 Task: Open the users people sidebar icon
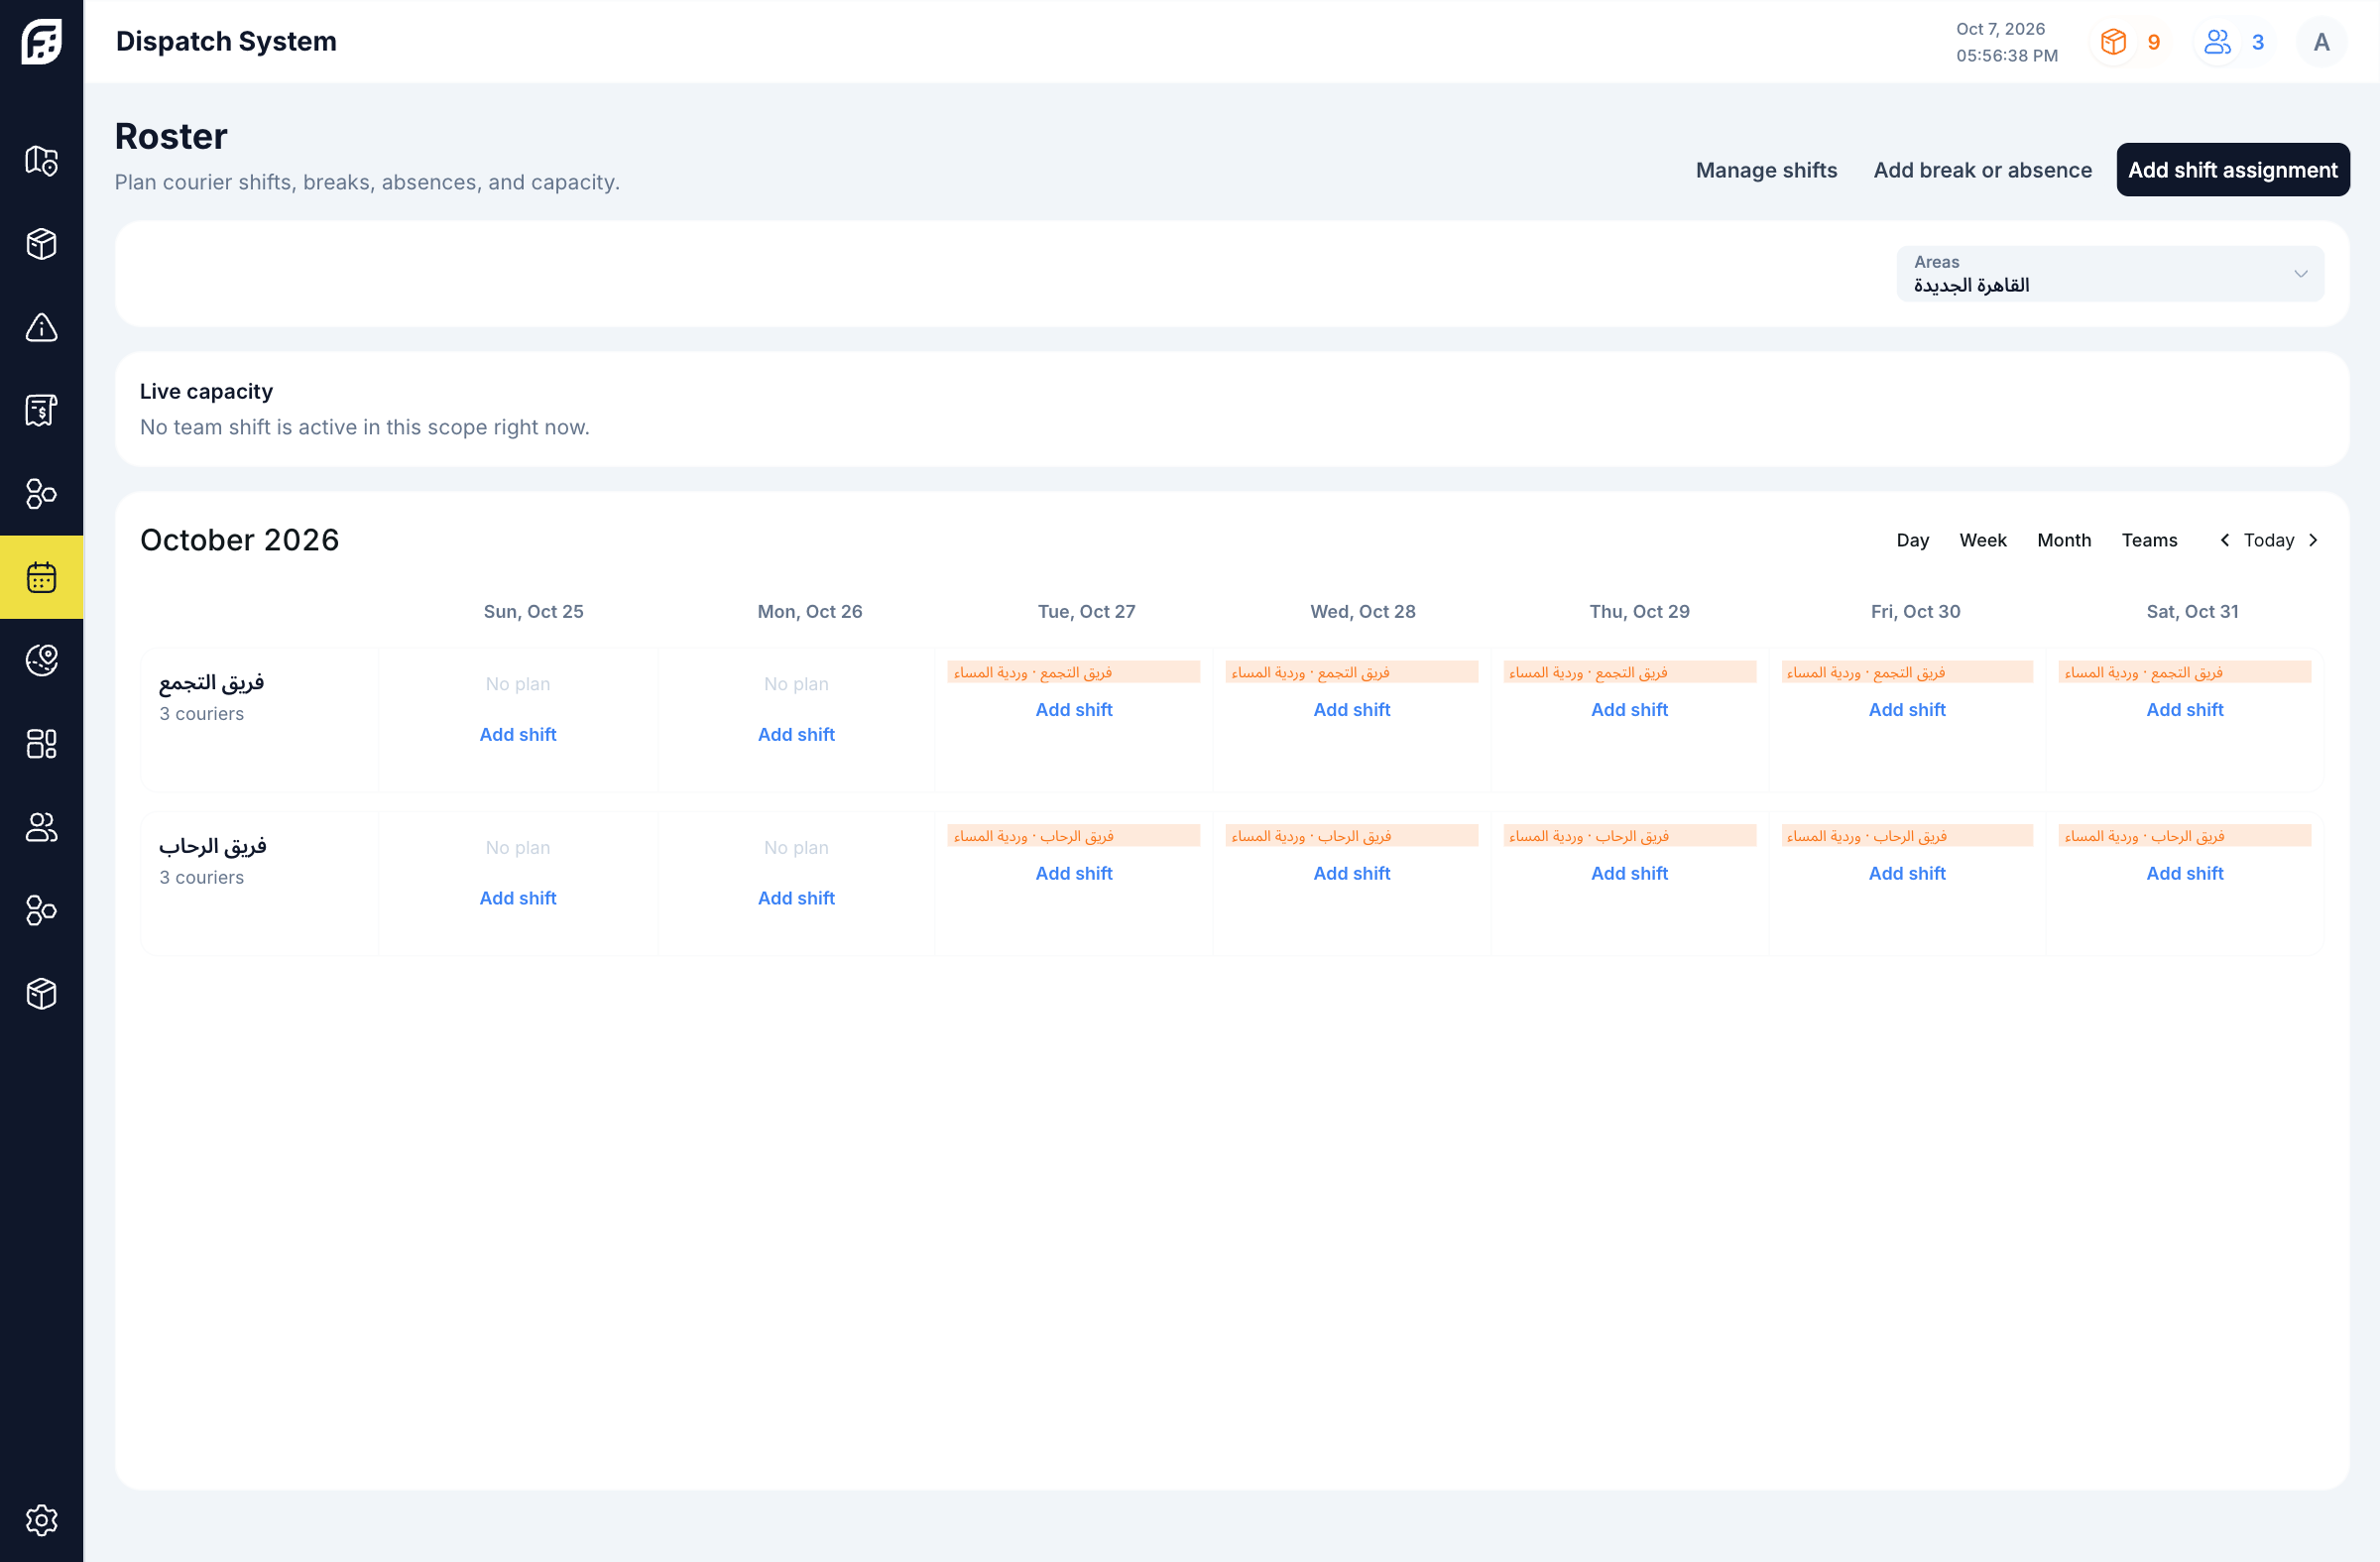[41, 827]
